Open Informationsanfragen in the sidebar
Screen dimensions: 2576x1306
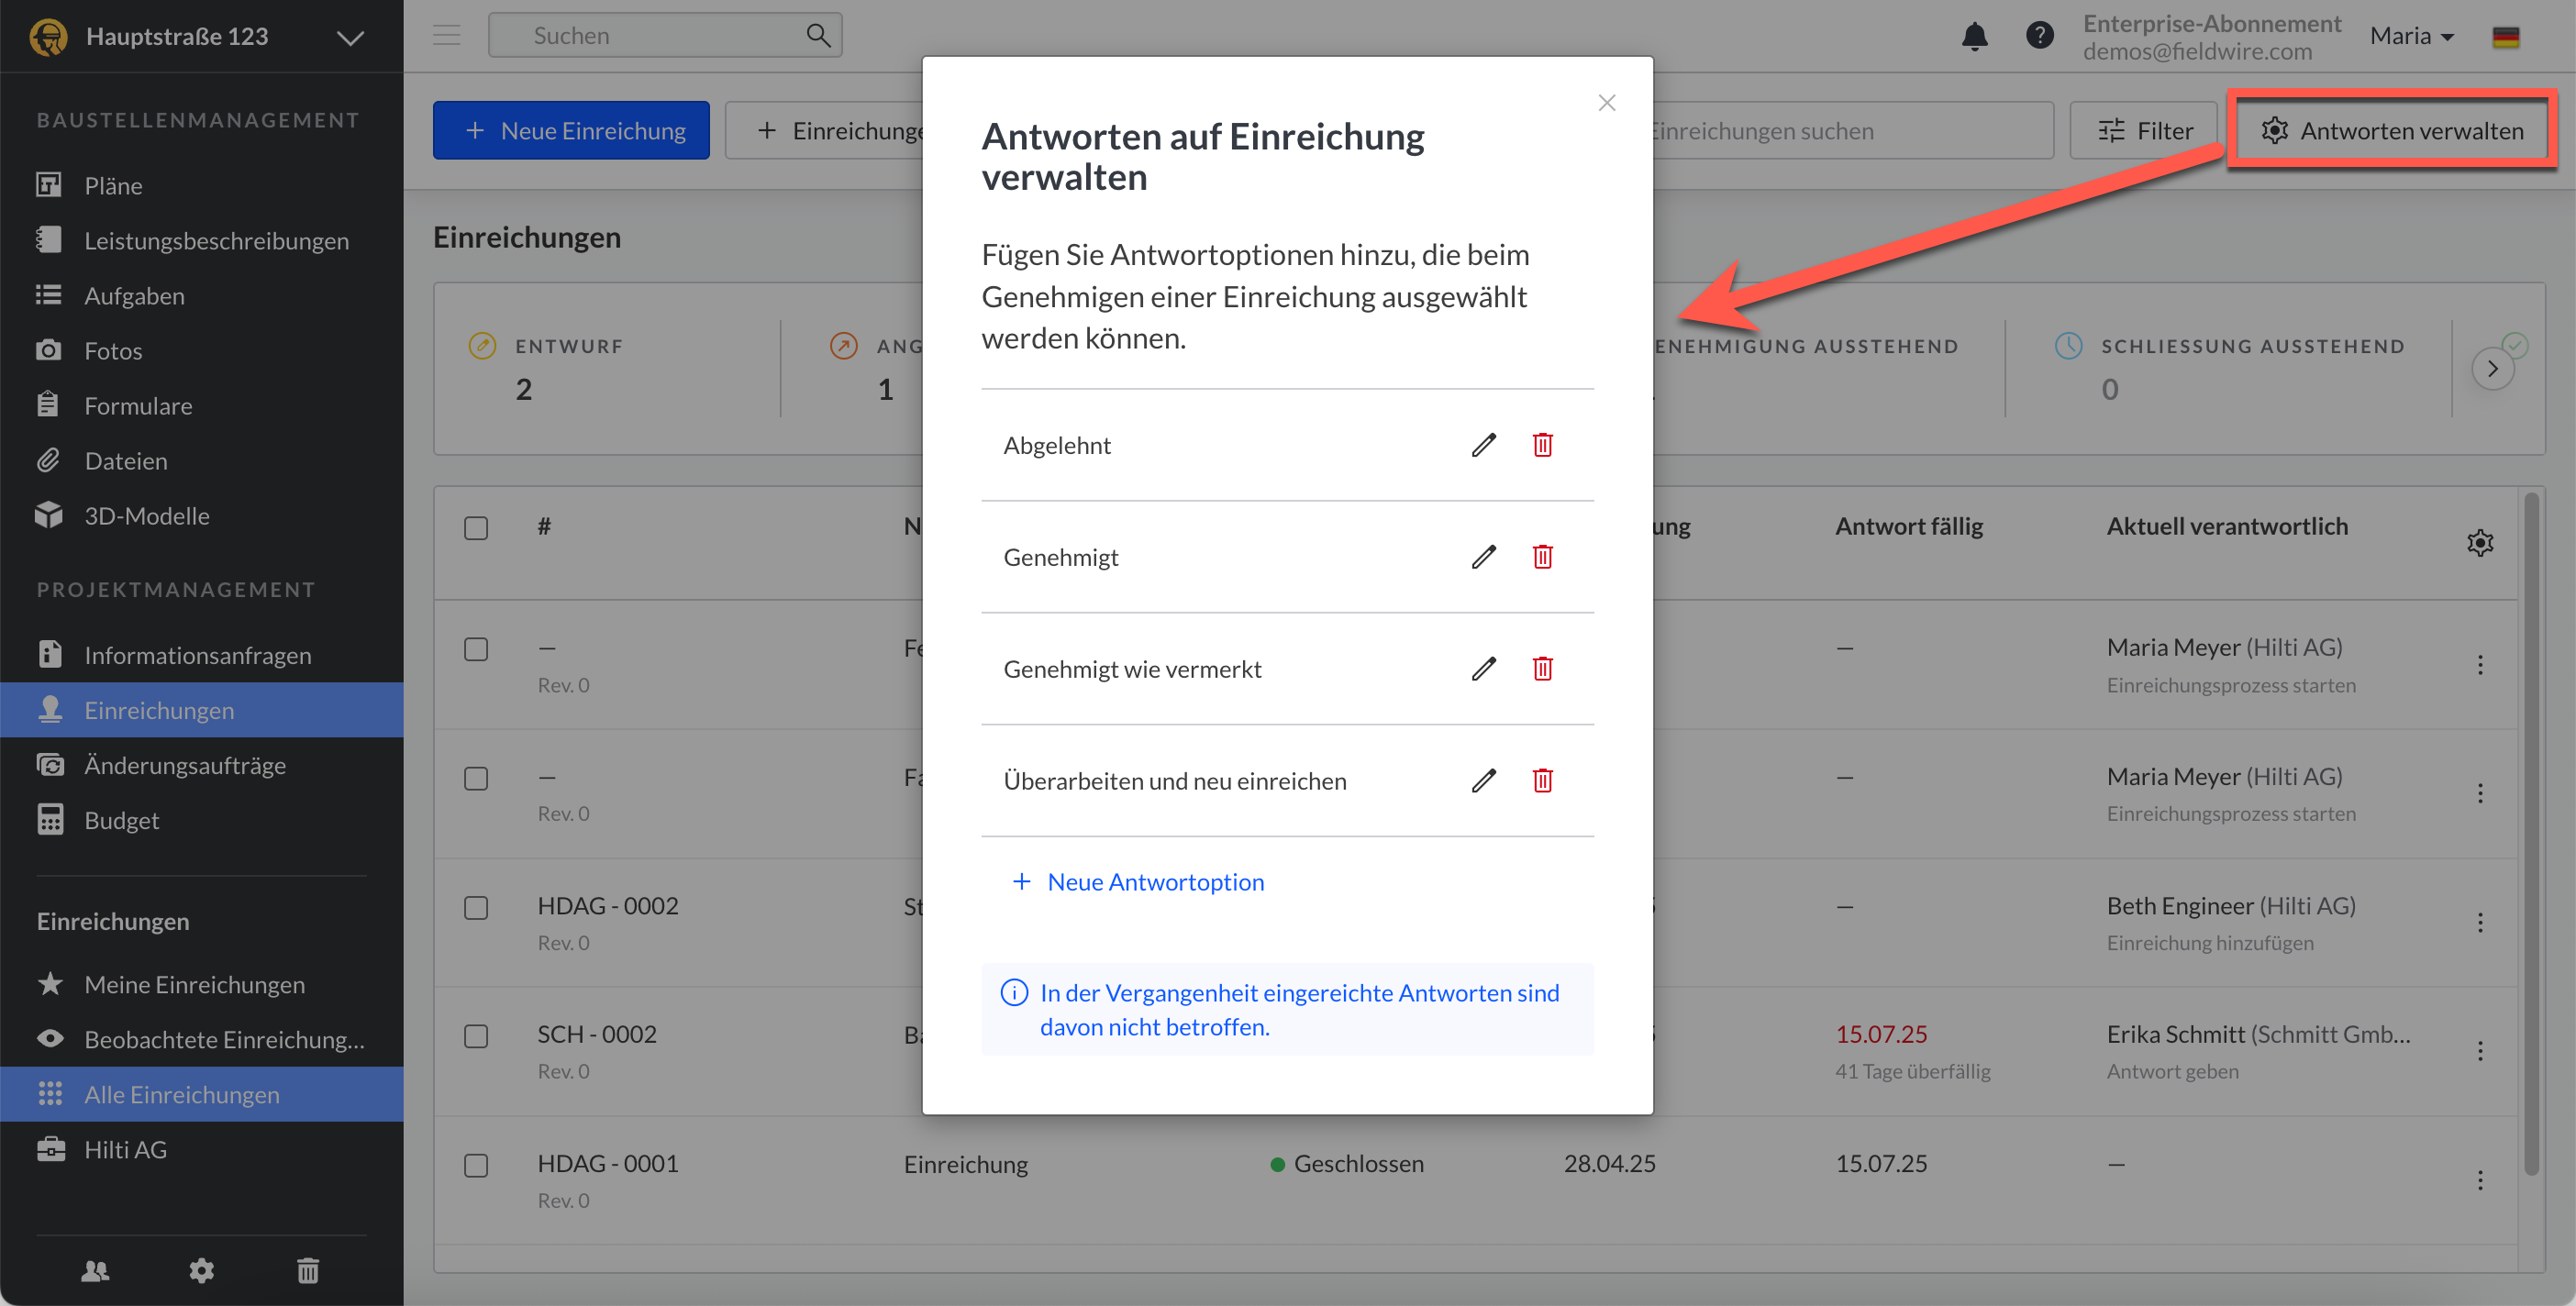point(198,655)
